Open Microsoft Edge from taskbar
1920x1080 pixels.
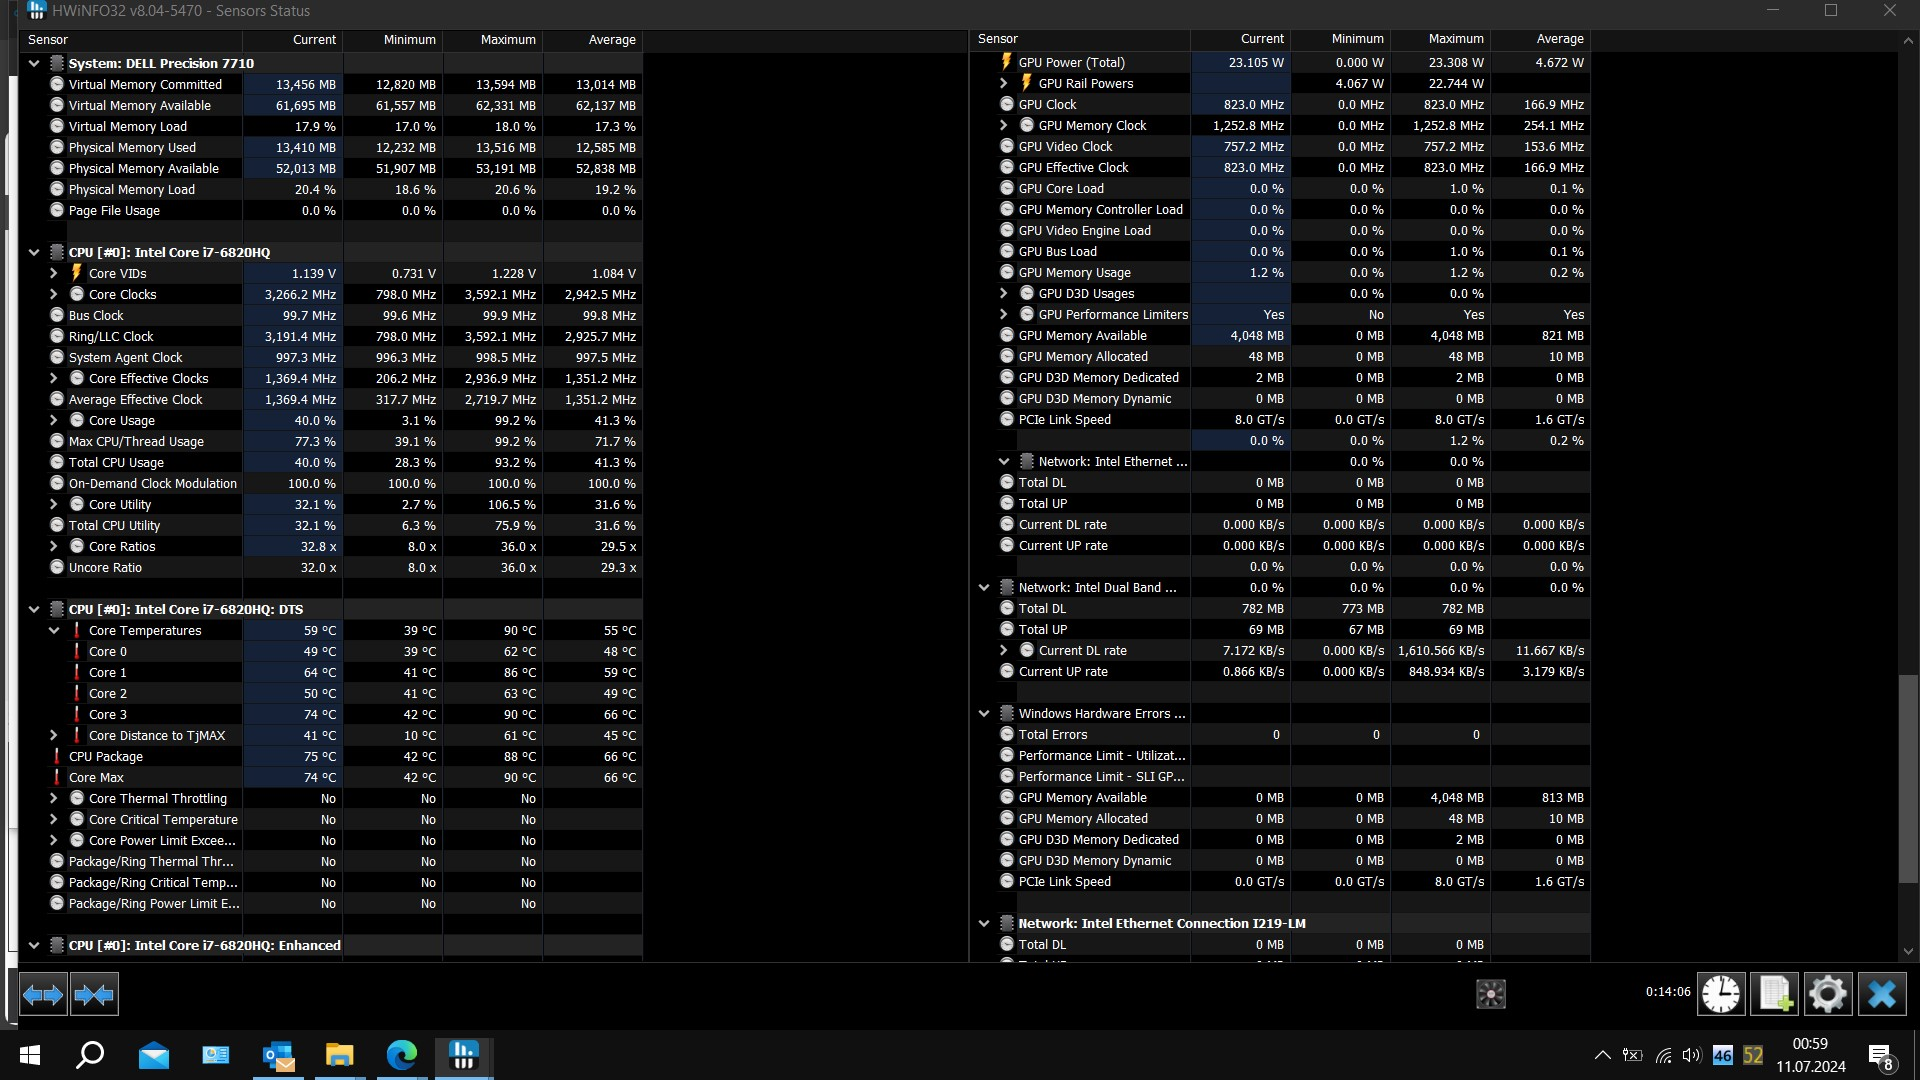pos(402,1055)
